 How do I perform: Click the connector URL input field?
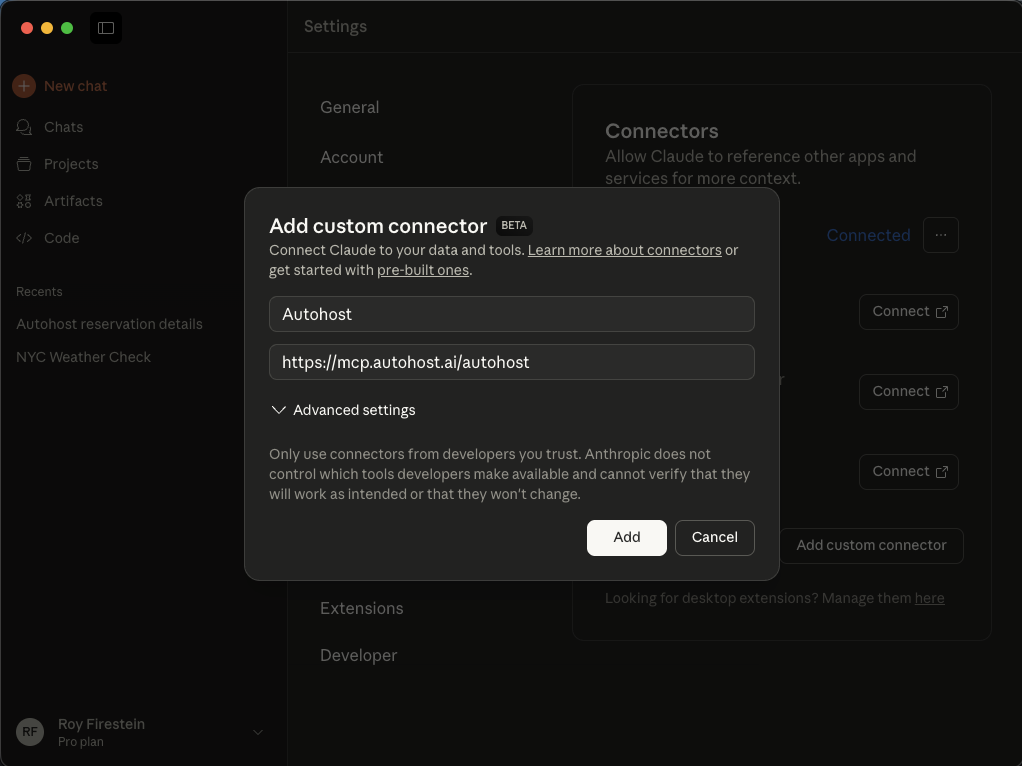point(511,362)
